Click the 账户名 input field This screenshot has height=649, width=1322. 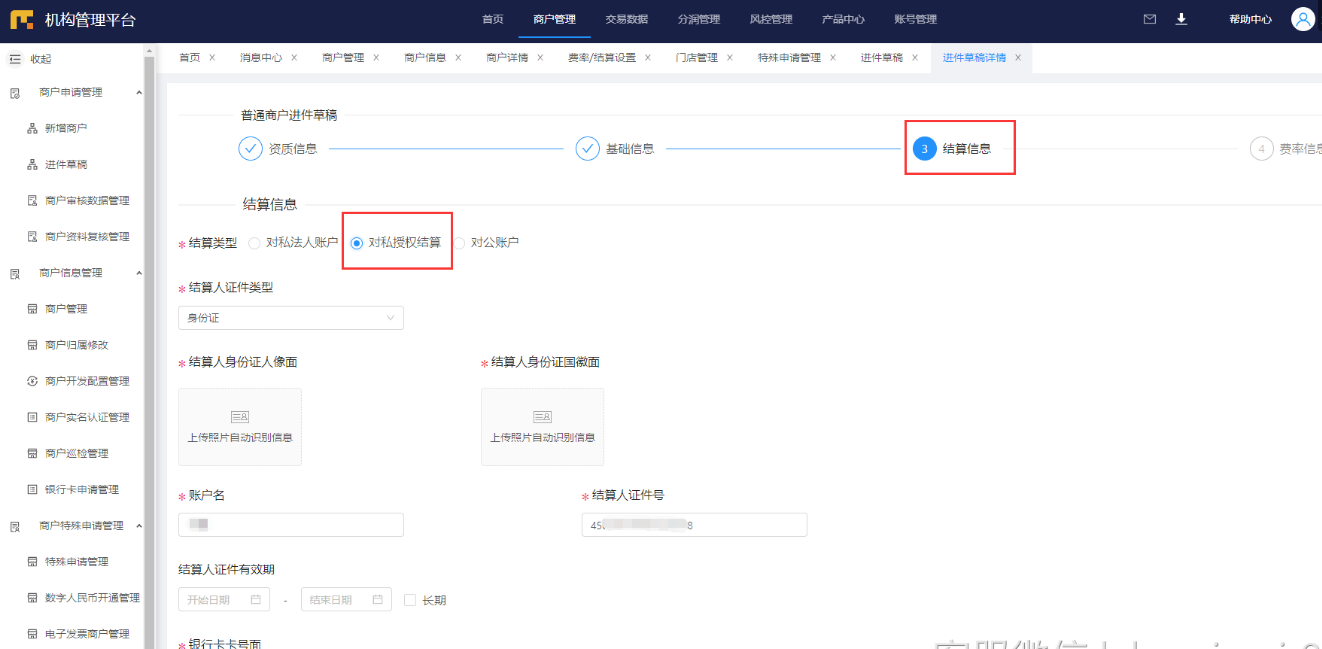coord(290,525)
